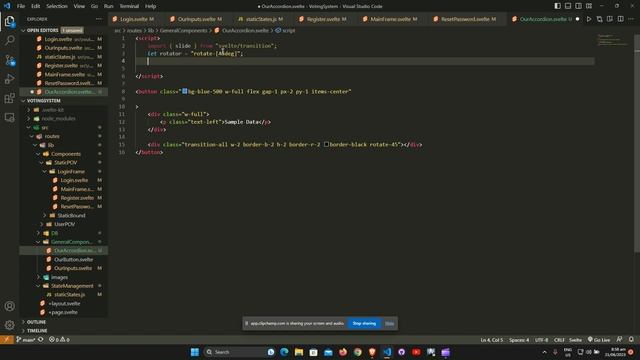Click Split Editor Right icon
This screenshot has height=360, width=640.
[x=620, y=19]
